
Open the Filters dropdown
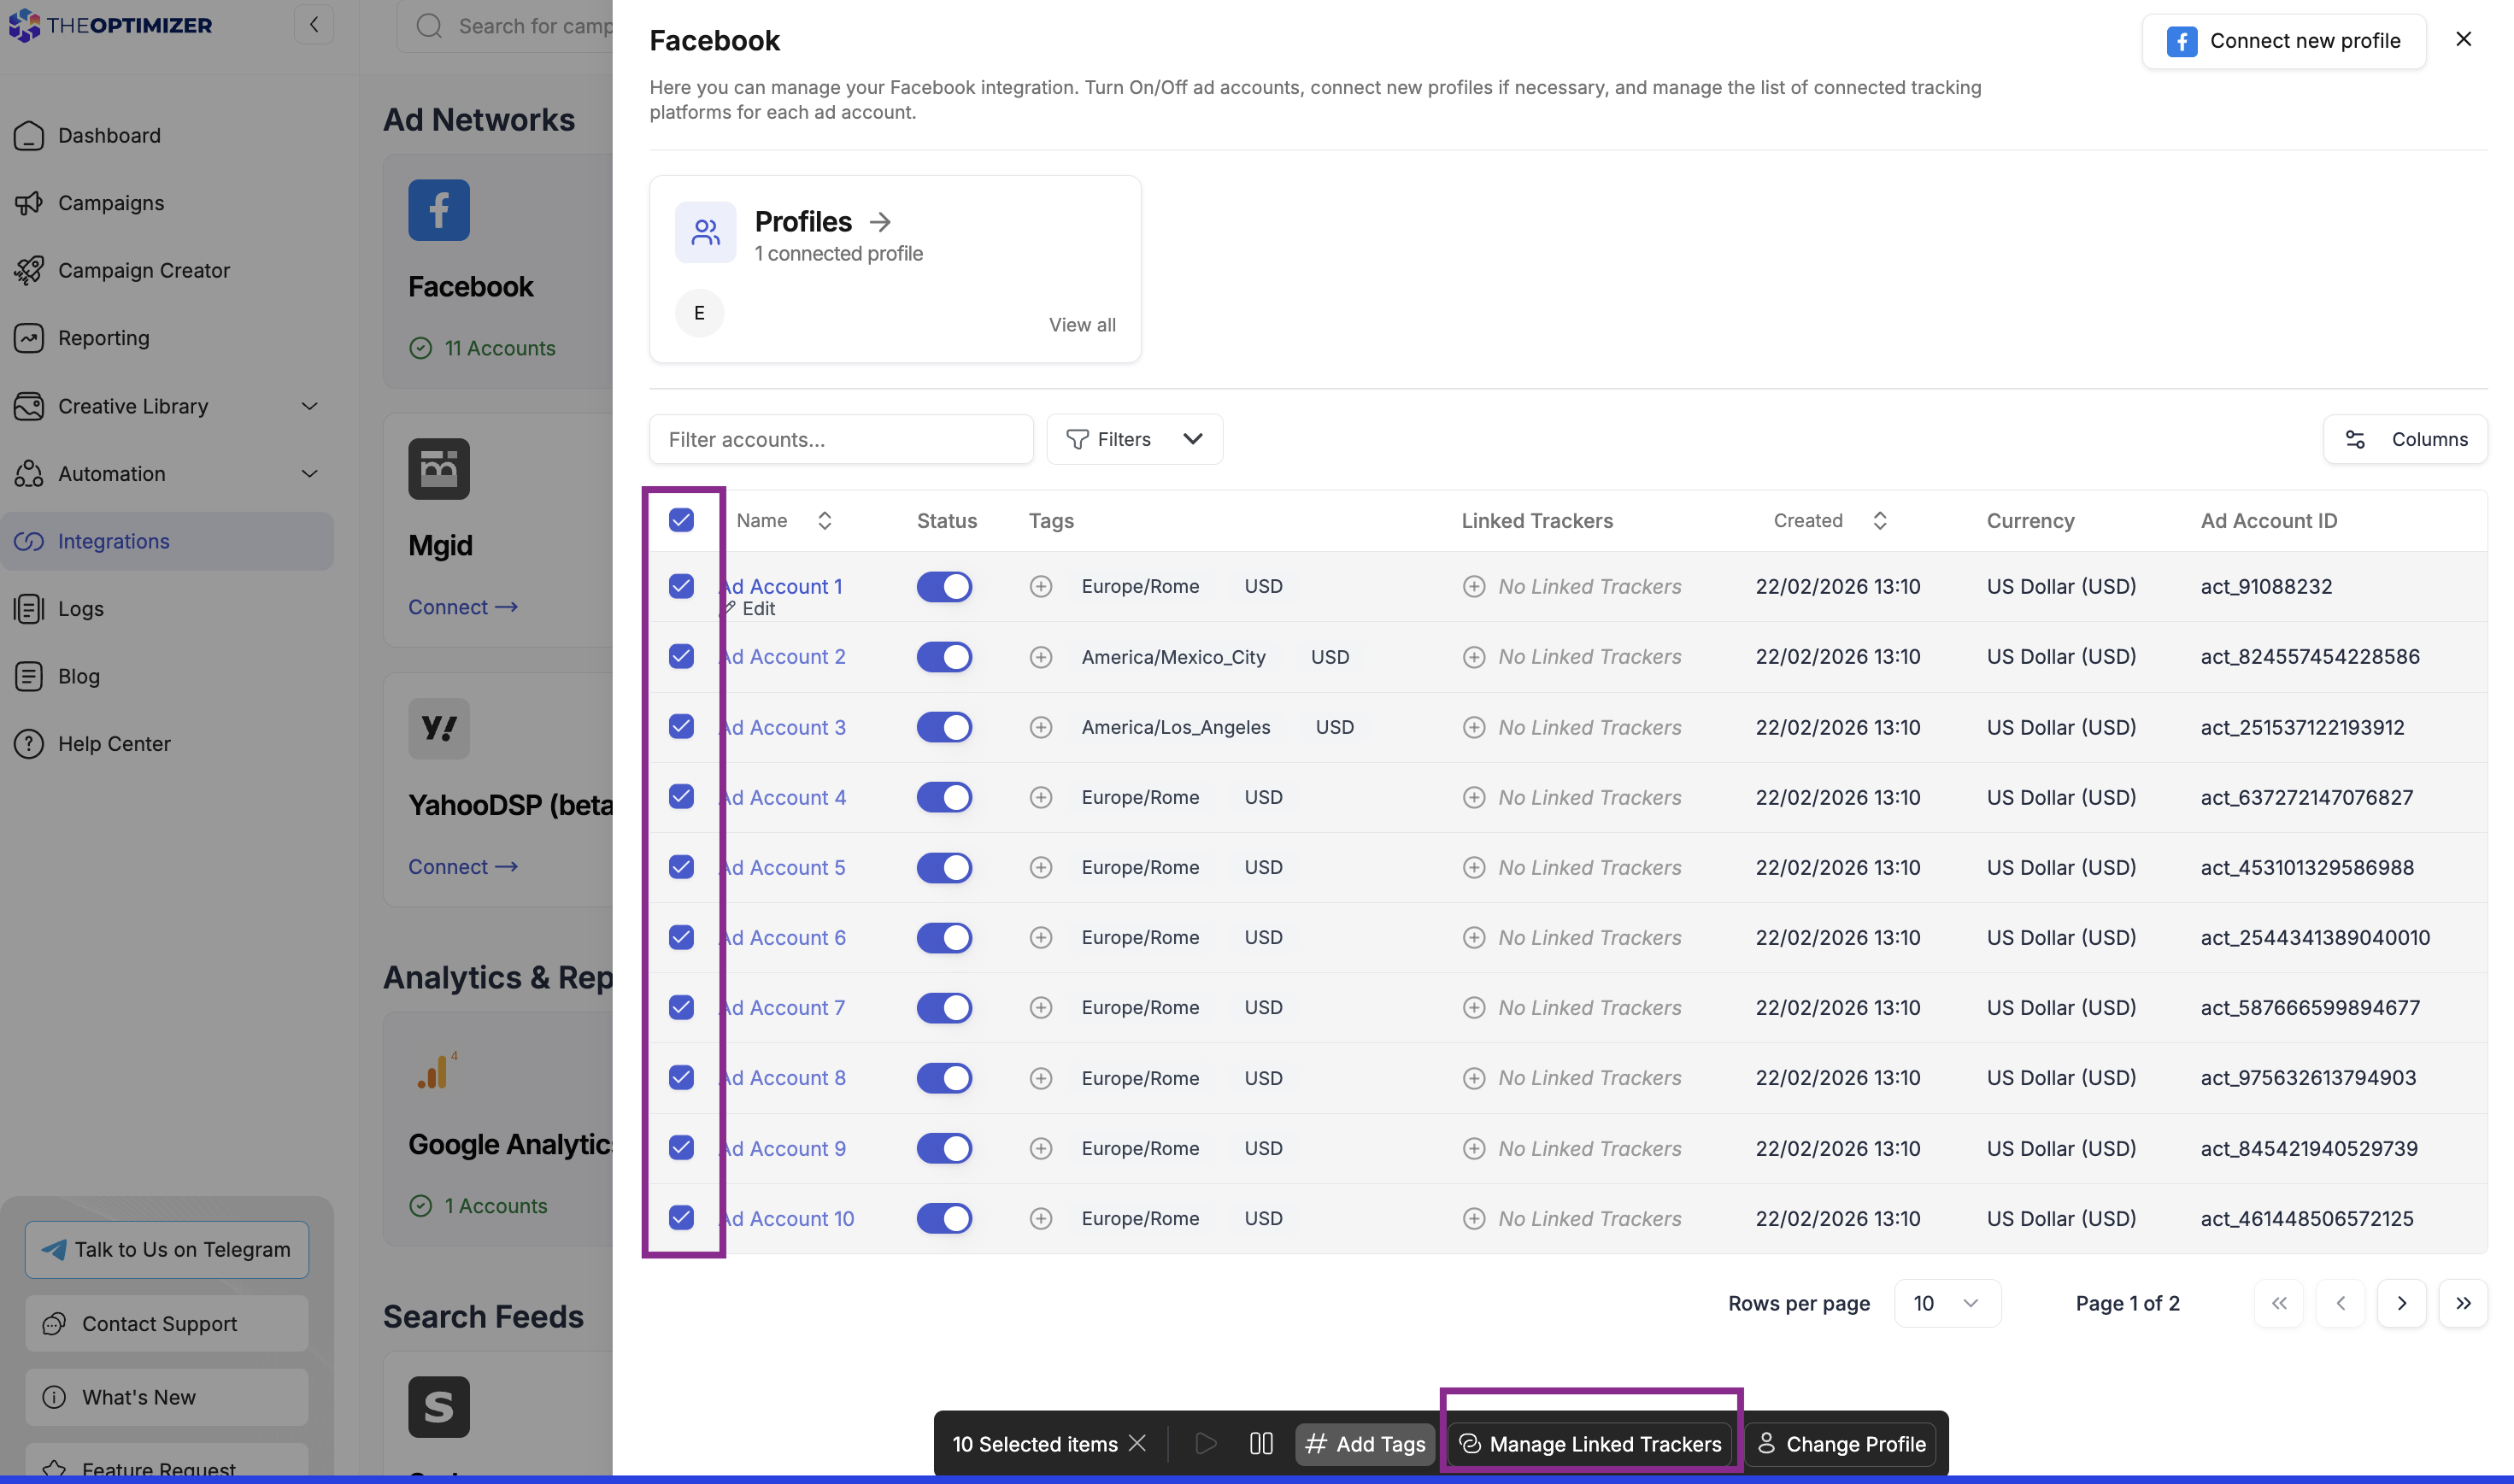click(x=1134, y=439)
